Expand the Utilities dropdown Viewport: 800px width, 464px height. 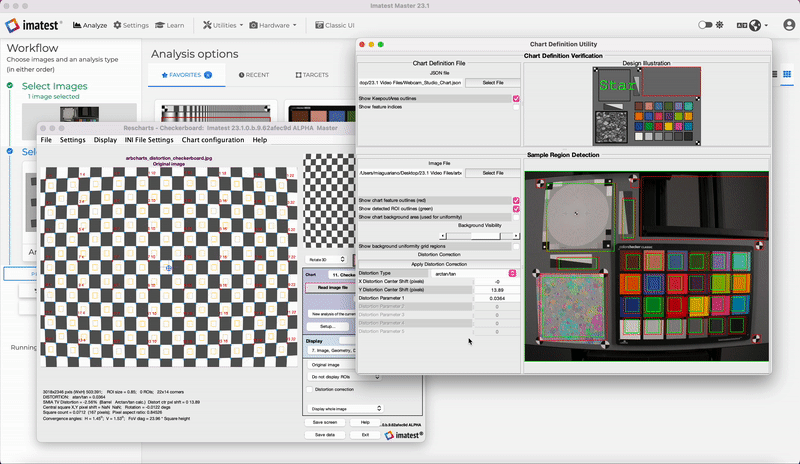[223, 25]
